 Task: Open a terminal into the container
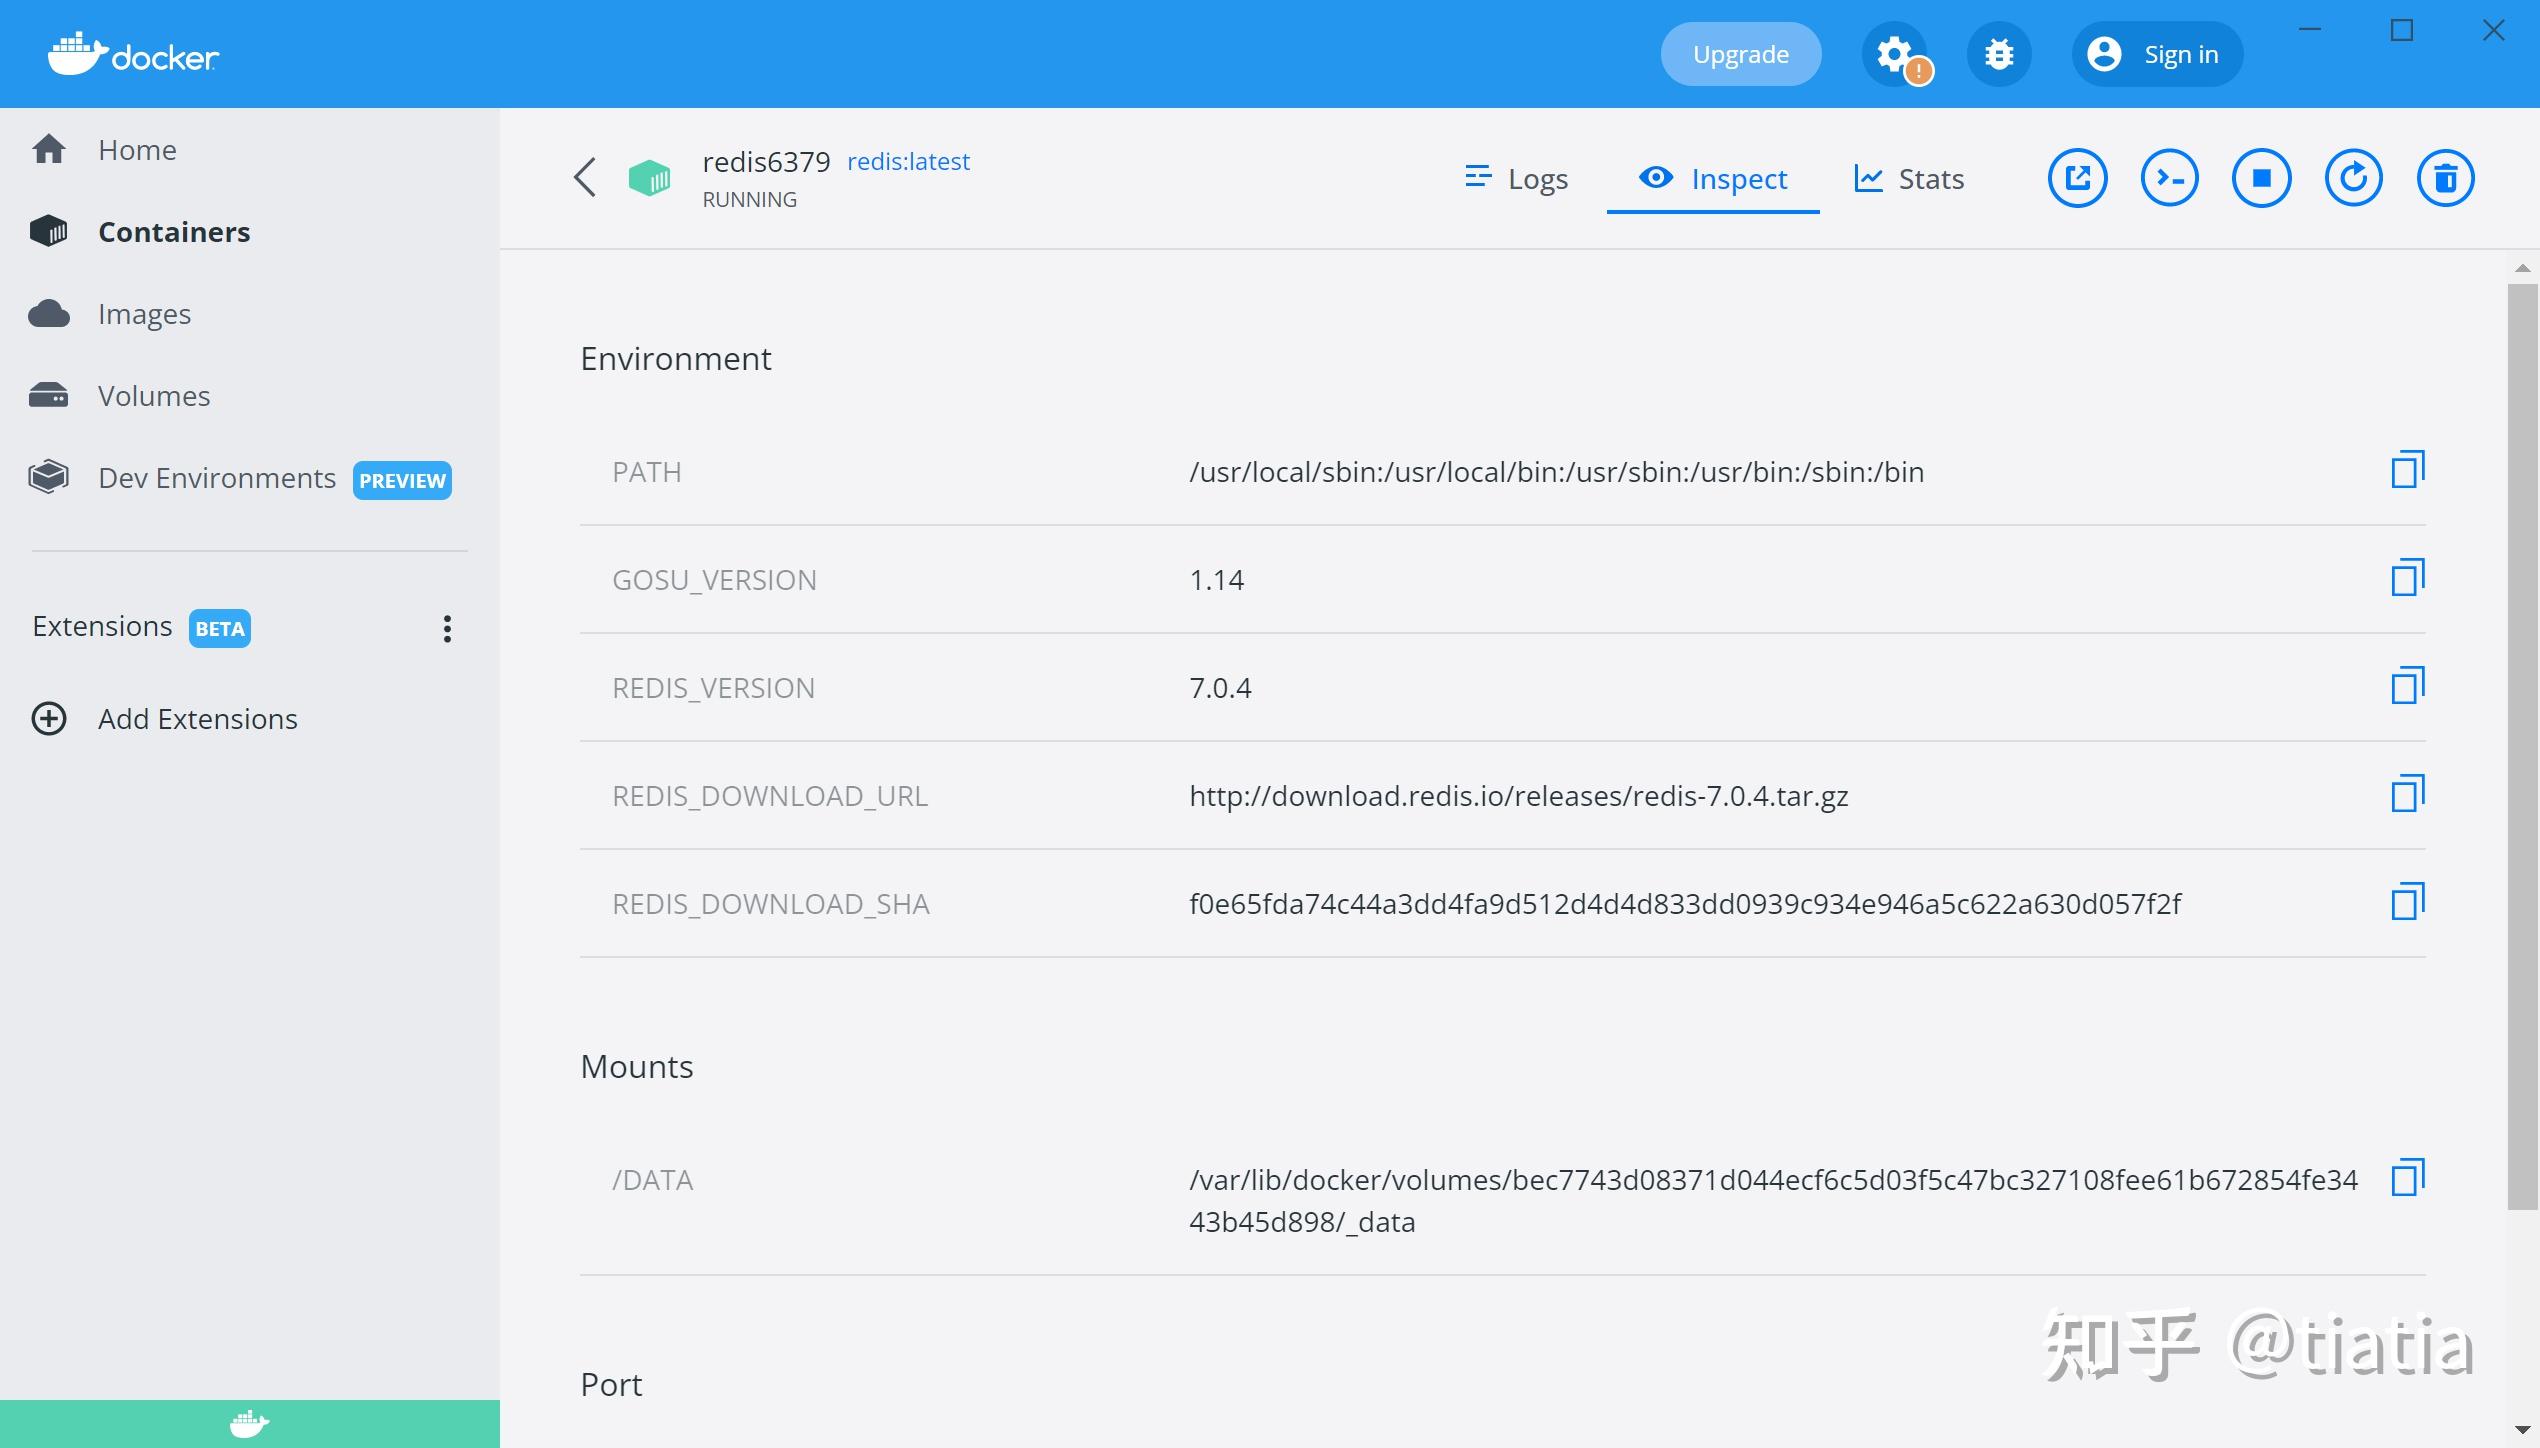pyautogui.click(x=2170, y=177)
